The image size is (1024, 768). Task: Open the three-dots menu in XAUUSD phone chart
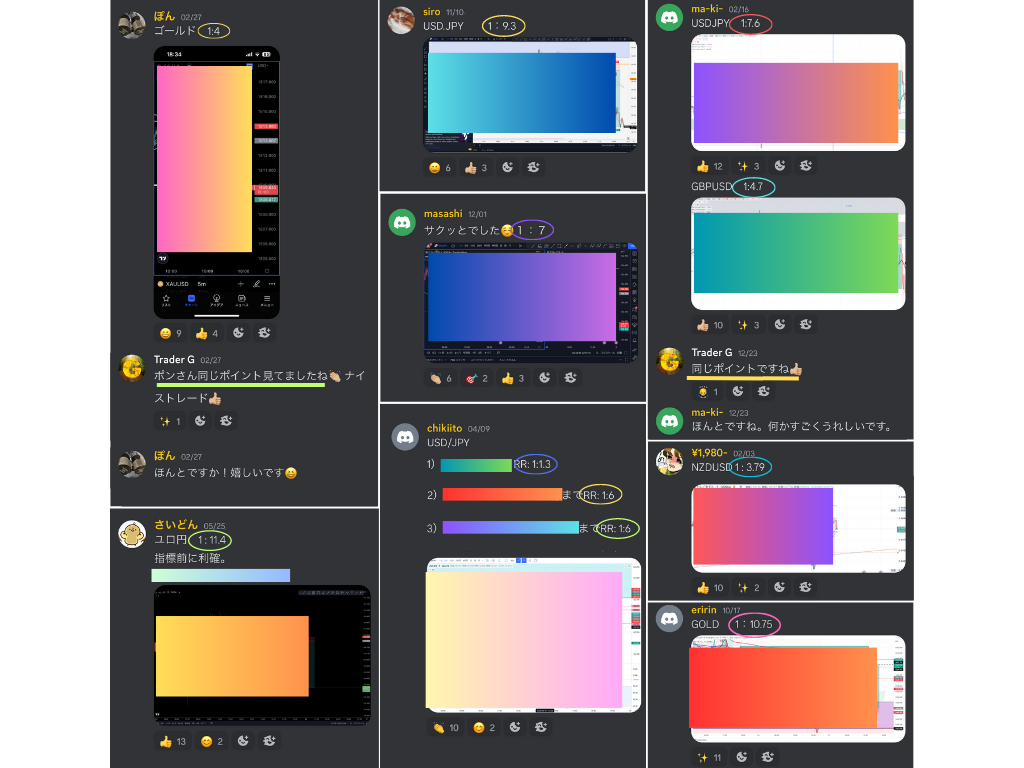click(271, 284)
